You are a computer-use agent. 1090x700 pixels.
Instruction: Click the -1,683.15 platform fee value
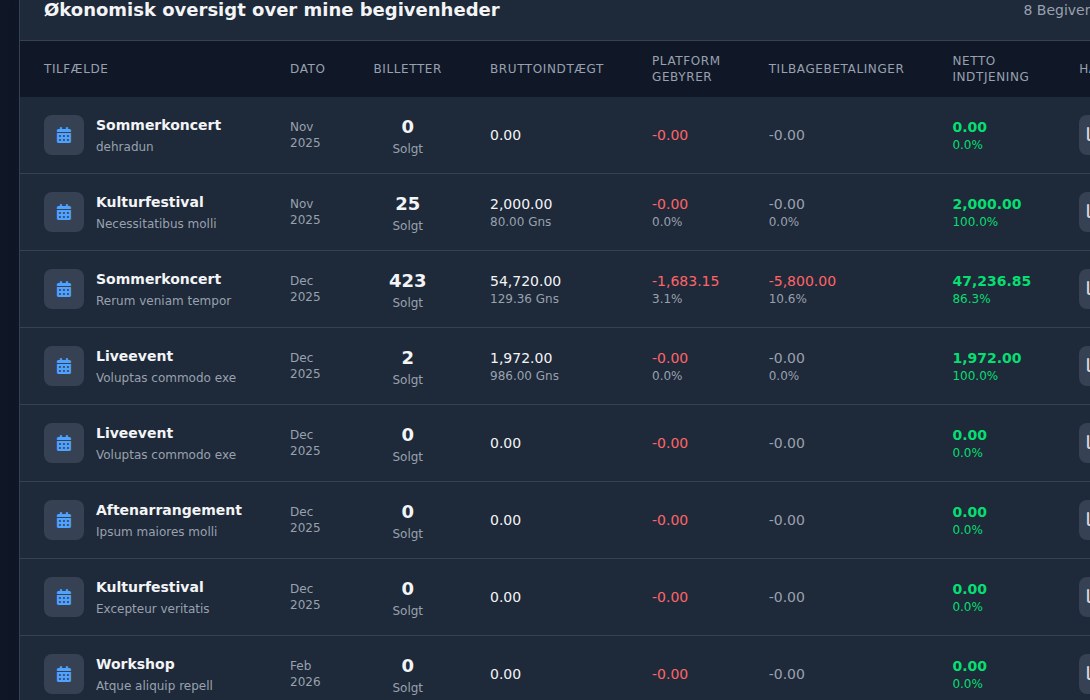tap(685, 282)
